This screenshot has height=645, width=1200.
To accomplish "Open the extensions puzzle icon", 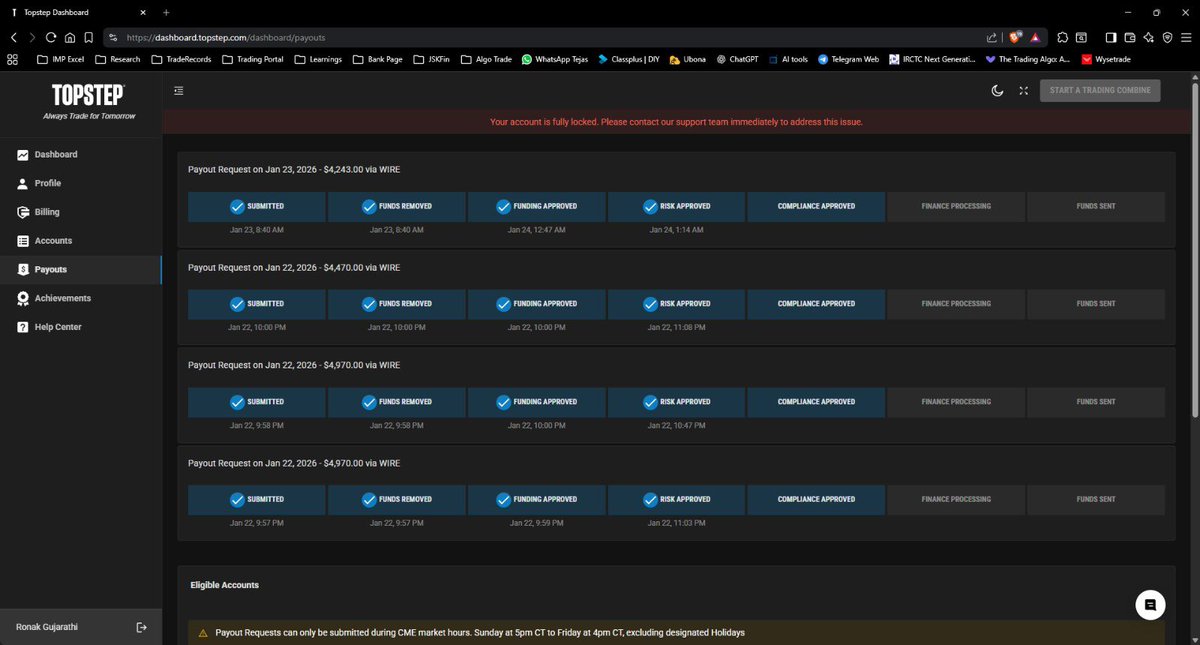I will [1062, 37].
